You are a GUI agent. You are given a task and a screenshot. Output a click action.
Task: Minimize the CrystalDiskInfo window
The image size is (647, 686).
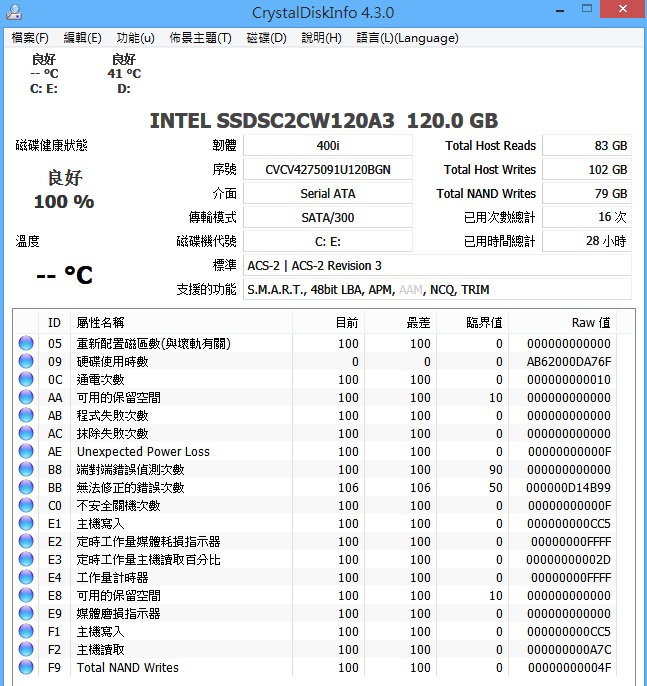coord(560,10)
